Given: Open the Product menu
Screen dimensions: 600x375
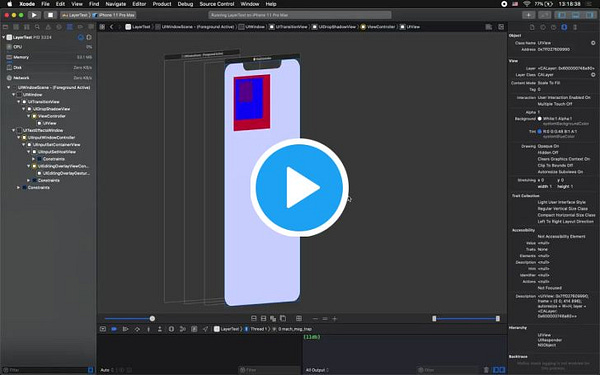Looking at the screenshot, I should coord(162,4).
